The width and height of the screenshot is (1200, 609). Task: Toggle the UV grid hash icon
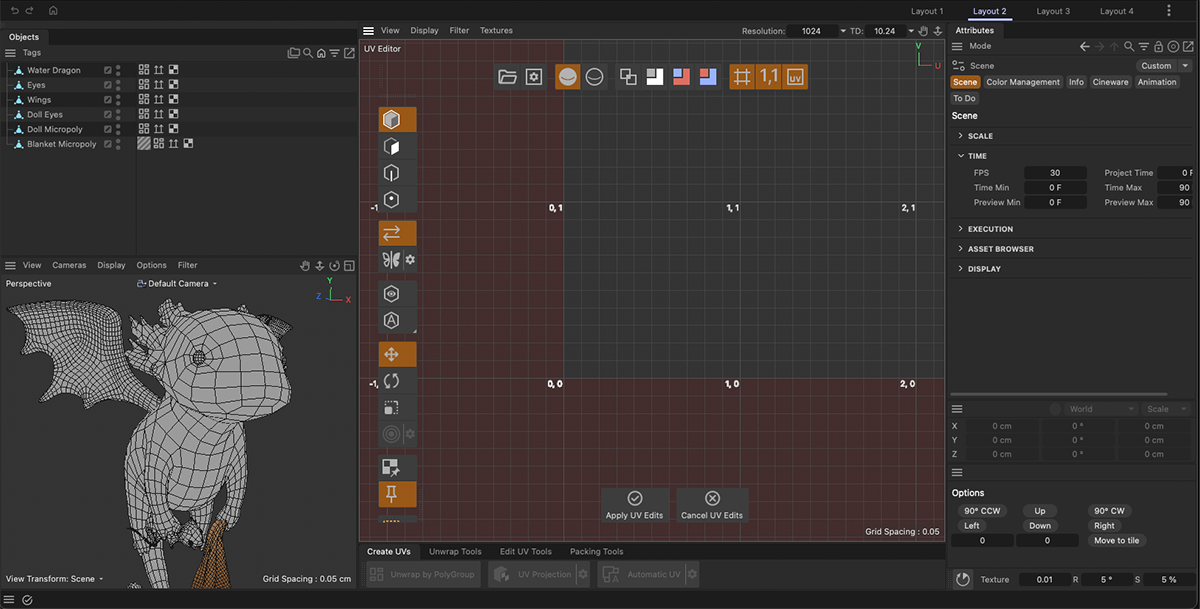(x=742, y=77)
